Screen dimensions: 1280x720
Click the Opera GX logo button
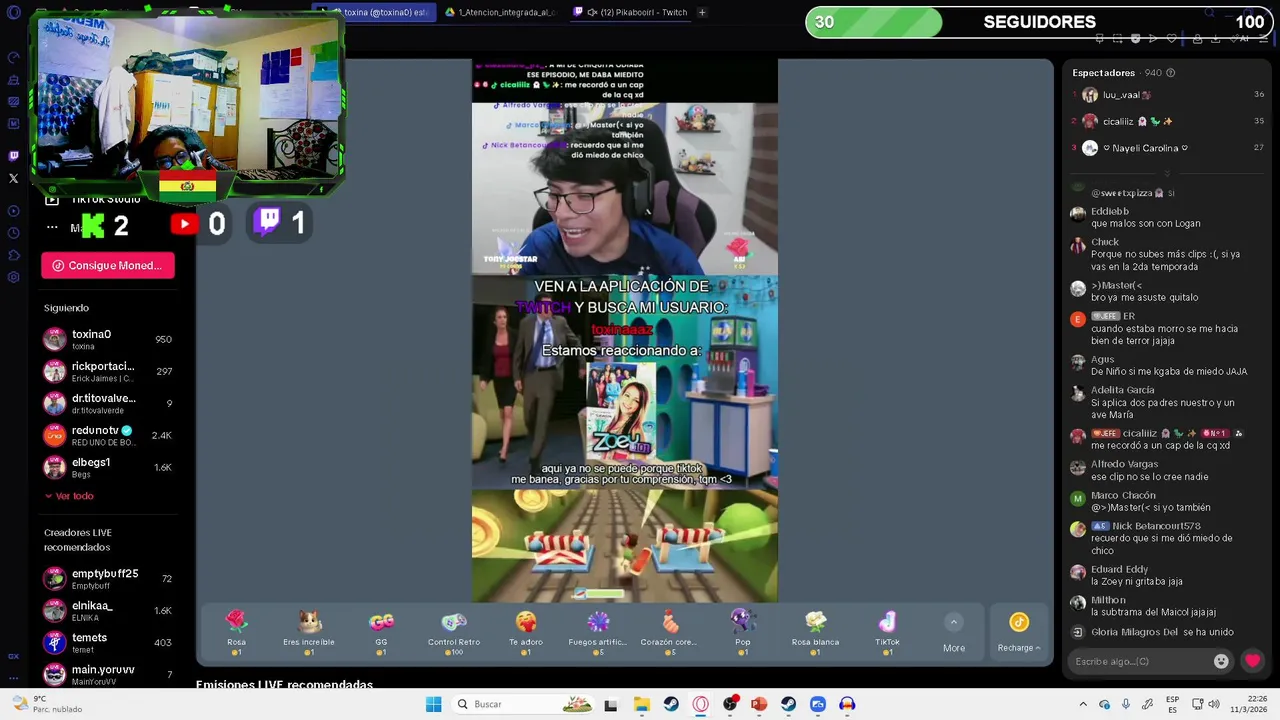pyautogui.click(x=13, y=13)
